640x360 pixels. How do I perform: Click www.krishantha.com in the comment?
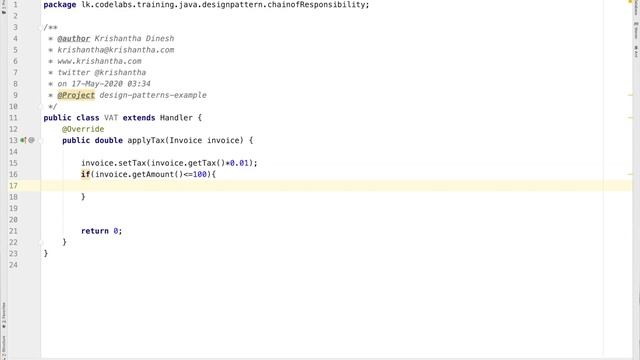[x=99, y=61]
